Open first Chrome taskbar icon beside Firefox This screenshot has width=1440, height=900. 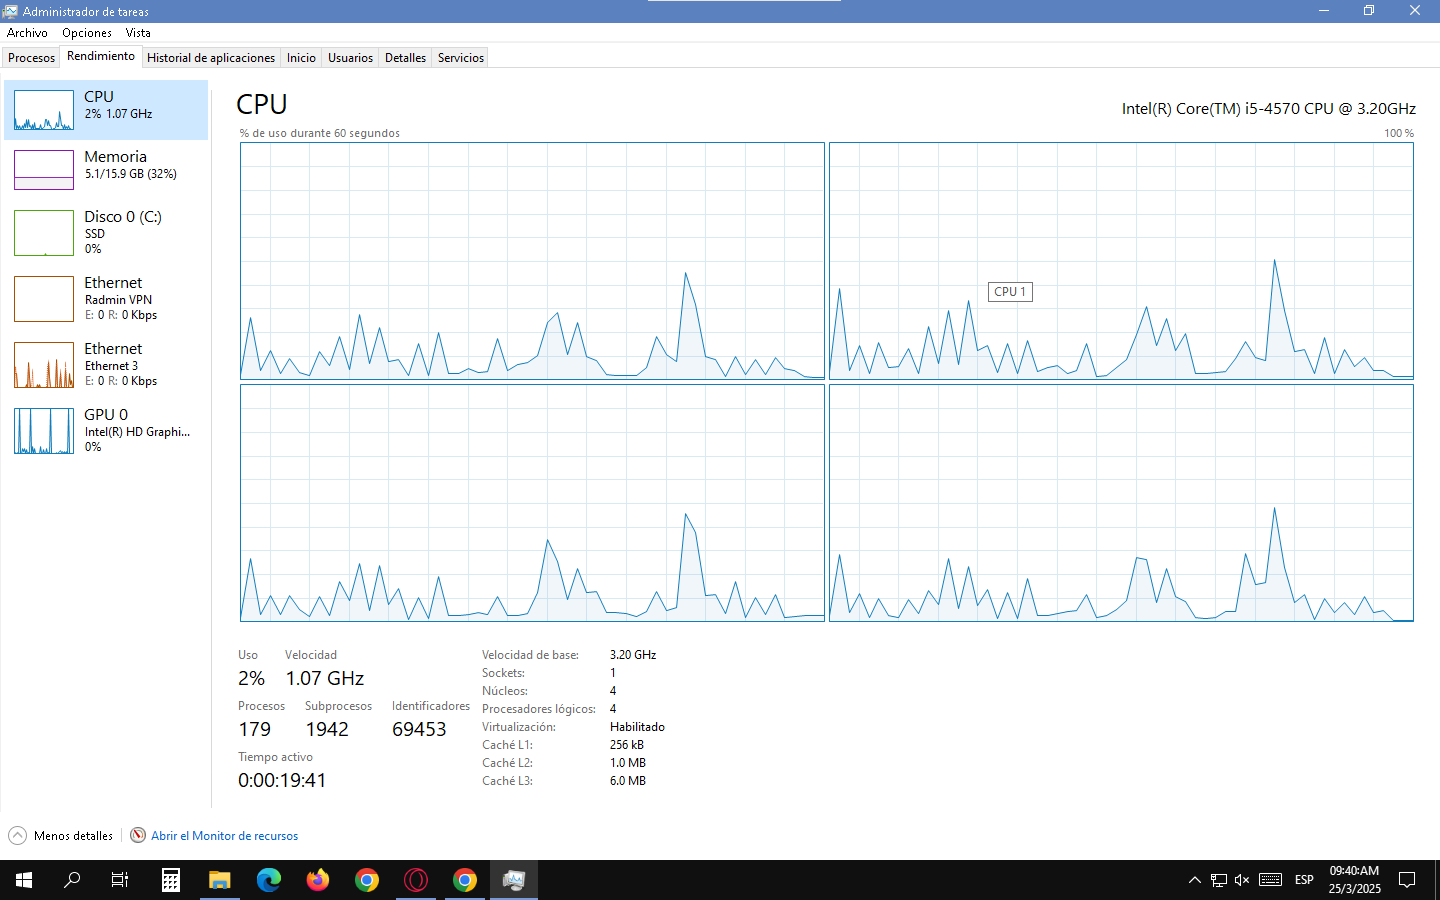(x=367, y=880)
